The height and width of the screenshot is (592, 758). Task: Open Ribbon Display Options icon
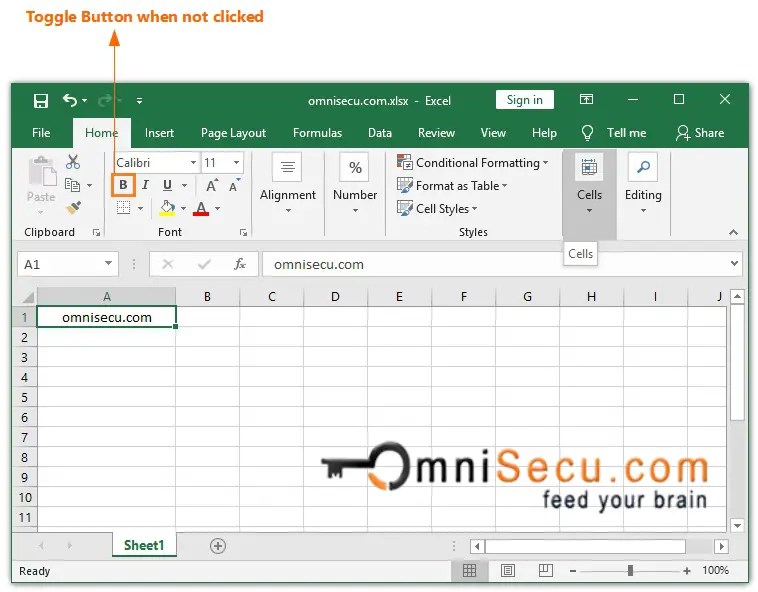[x=586, y=100]
